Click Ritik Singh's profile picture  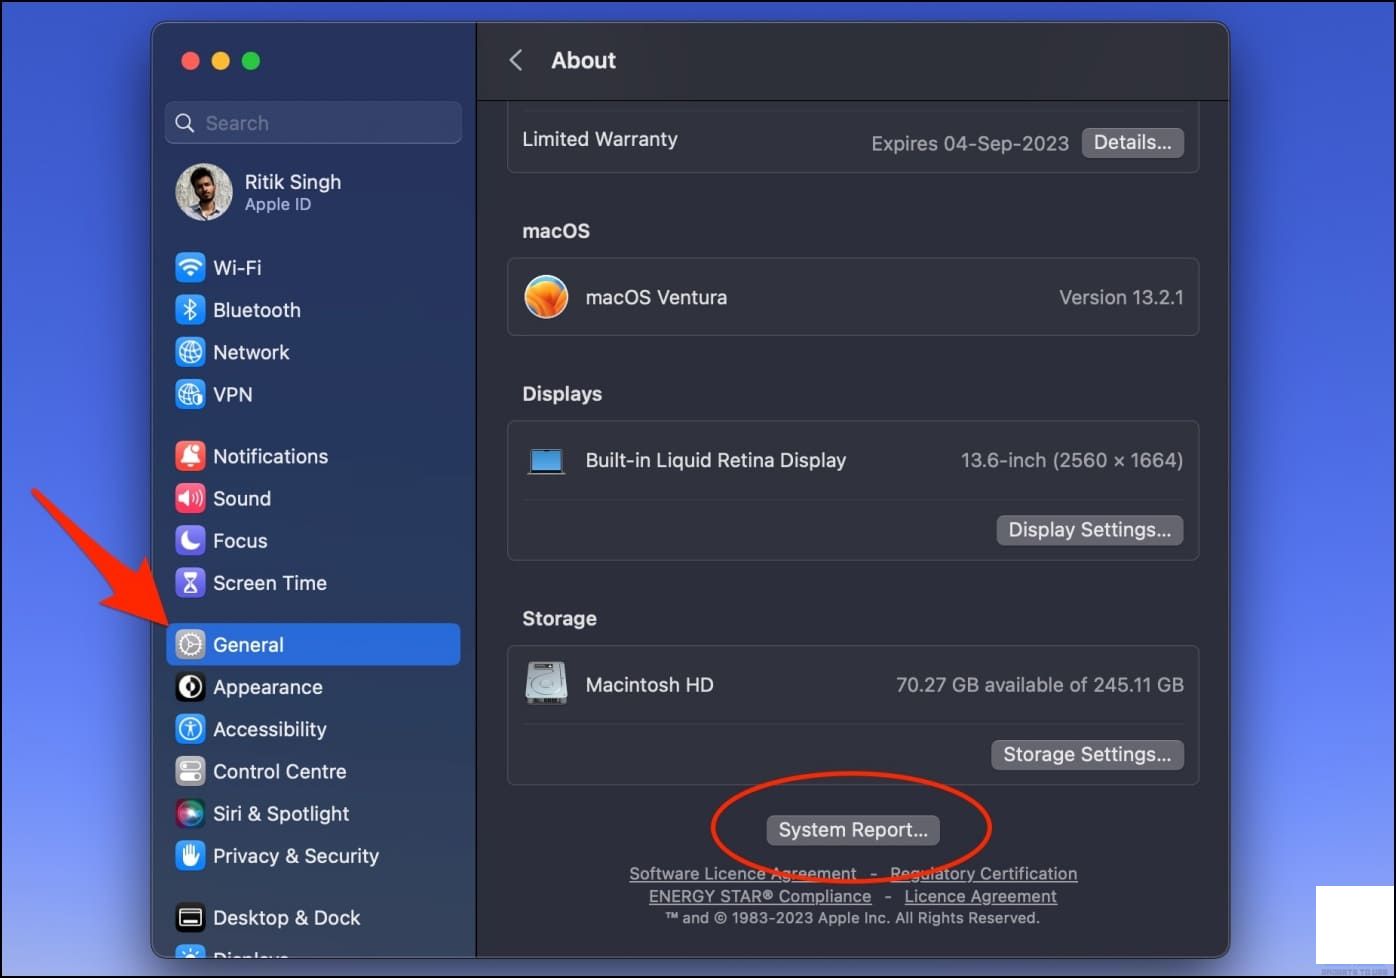pos(204,192)
